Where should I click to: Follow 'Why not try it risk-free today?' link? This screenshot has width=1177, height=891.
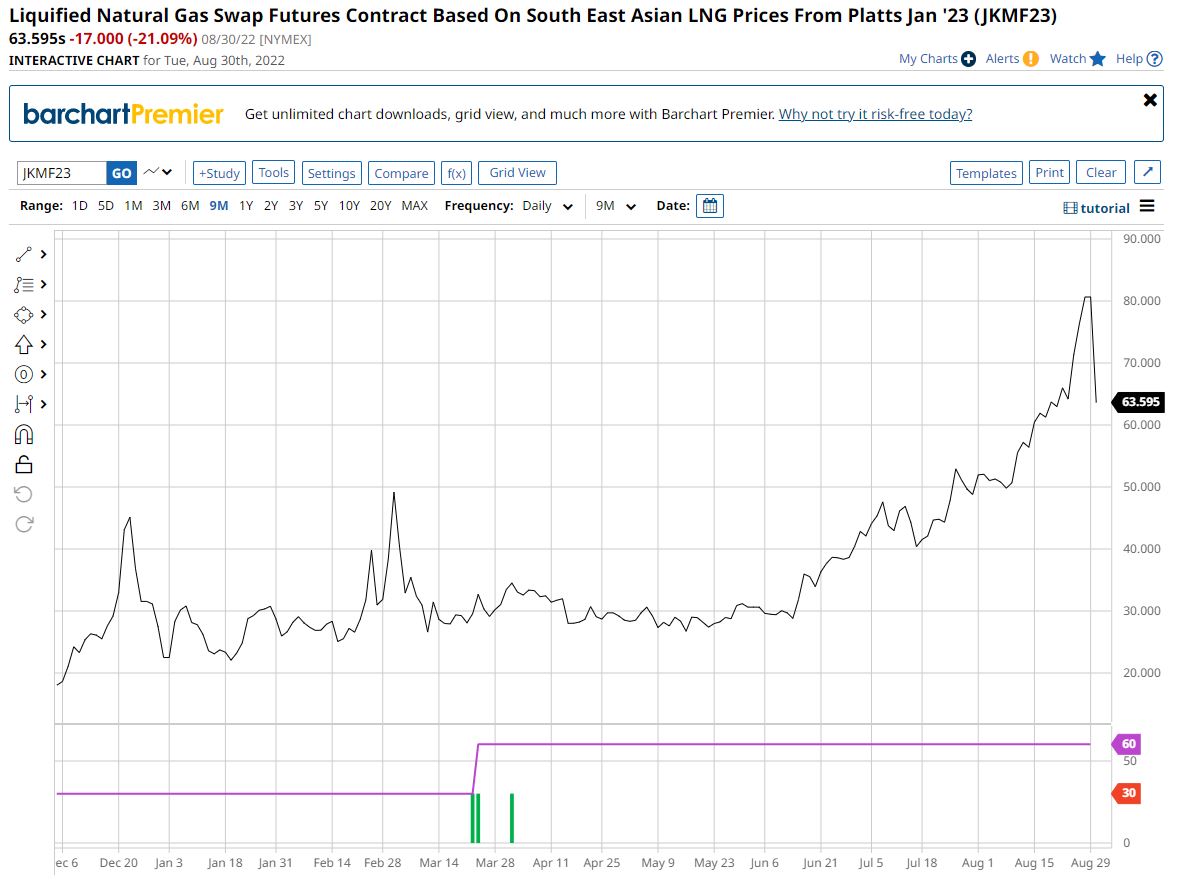point(875,114)
